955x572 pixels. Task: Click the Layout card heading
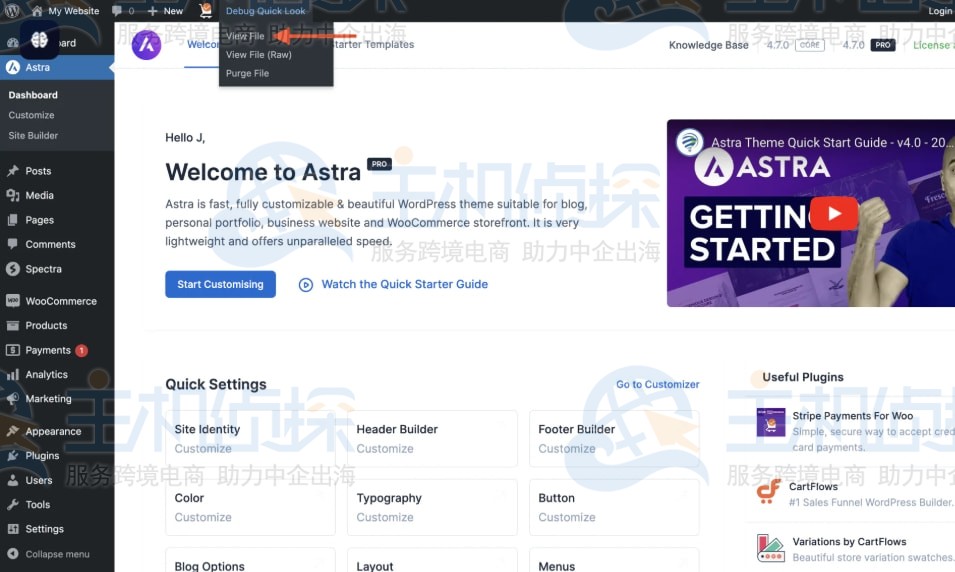tap(375, 566)
